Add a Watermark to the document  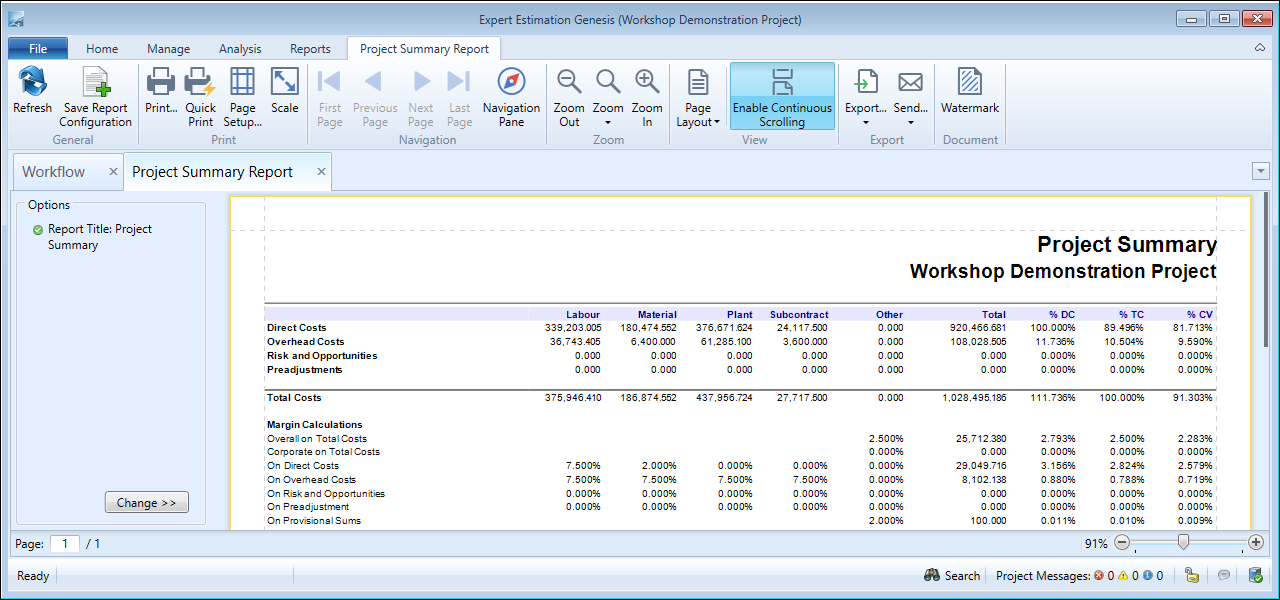click(969, 83)
